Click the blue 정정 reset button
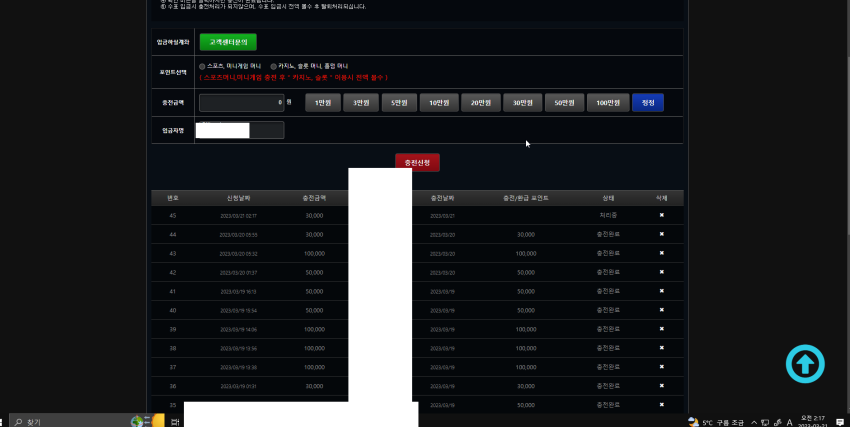This screenshot has height=427, width=850. point(648,102)
